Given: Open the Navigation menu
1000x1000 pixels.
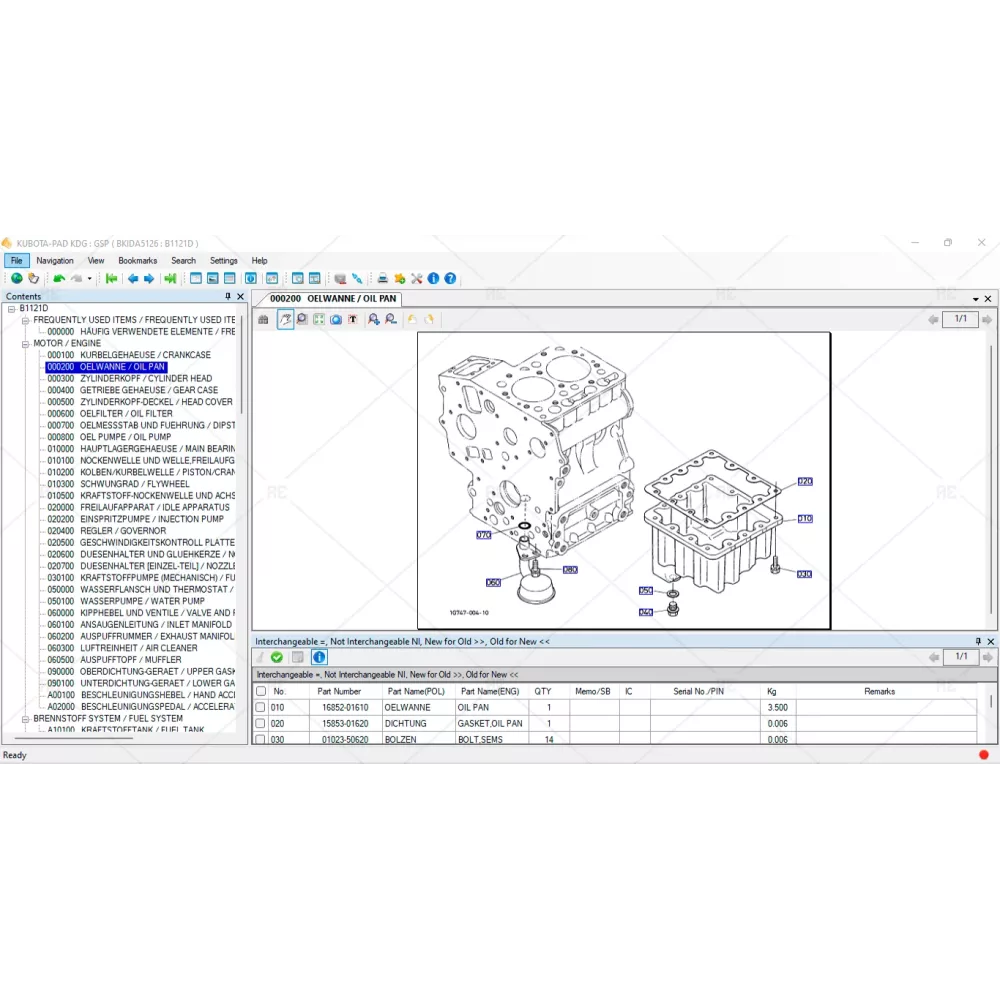Looking at the screenshot, I should click(55, 261).
